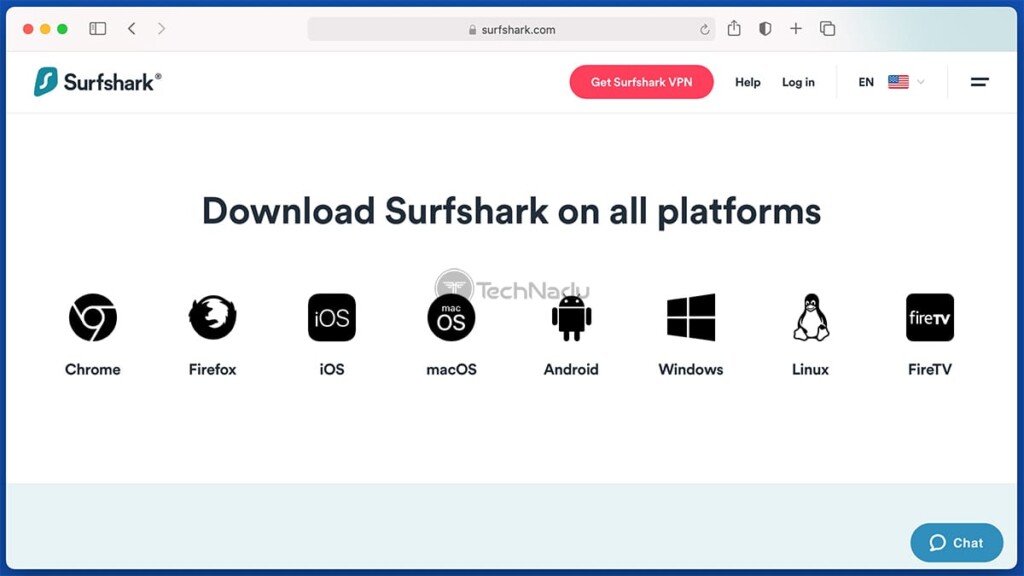Click the fireTV platform icon

coord(930,317)
